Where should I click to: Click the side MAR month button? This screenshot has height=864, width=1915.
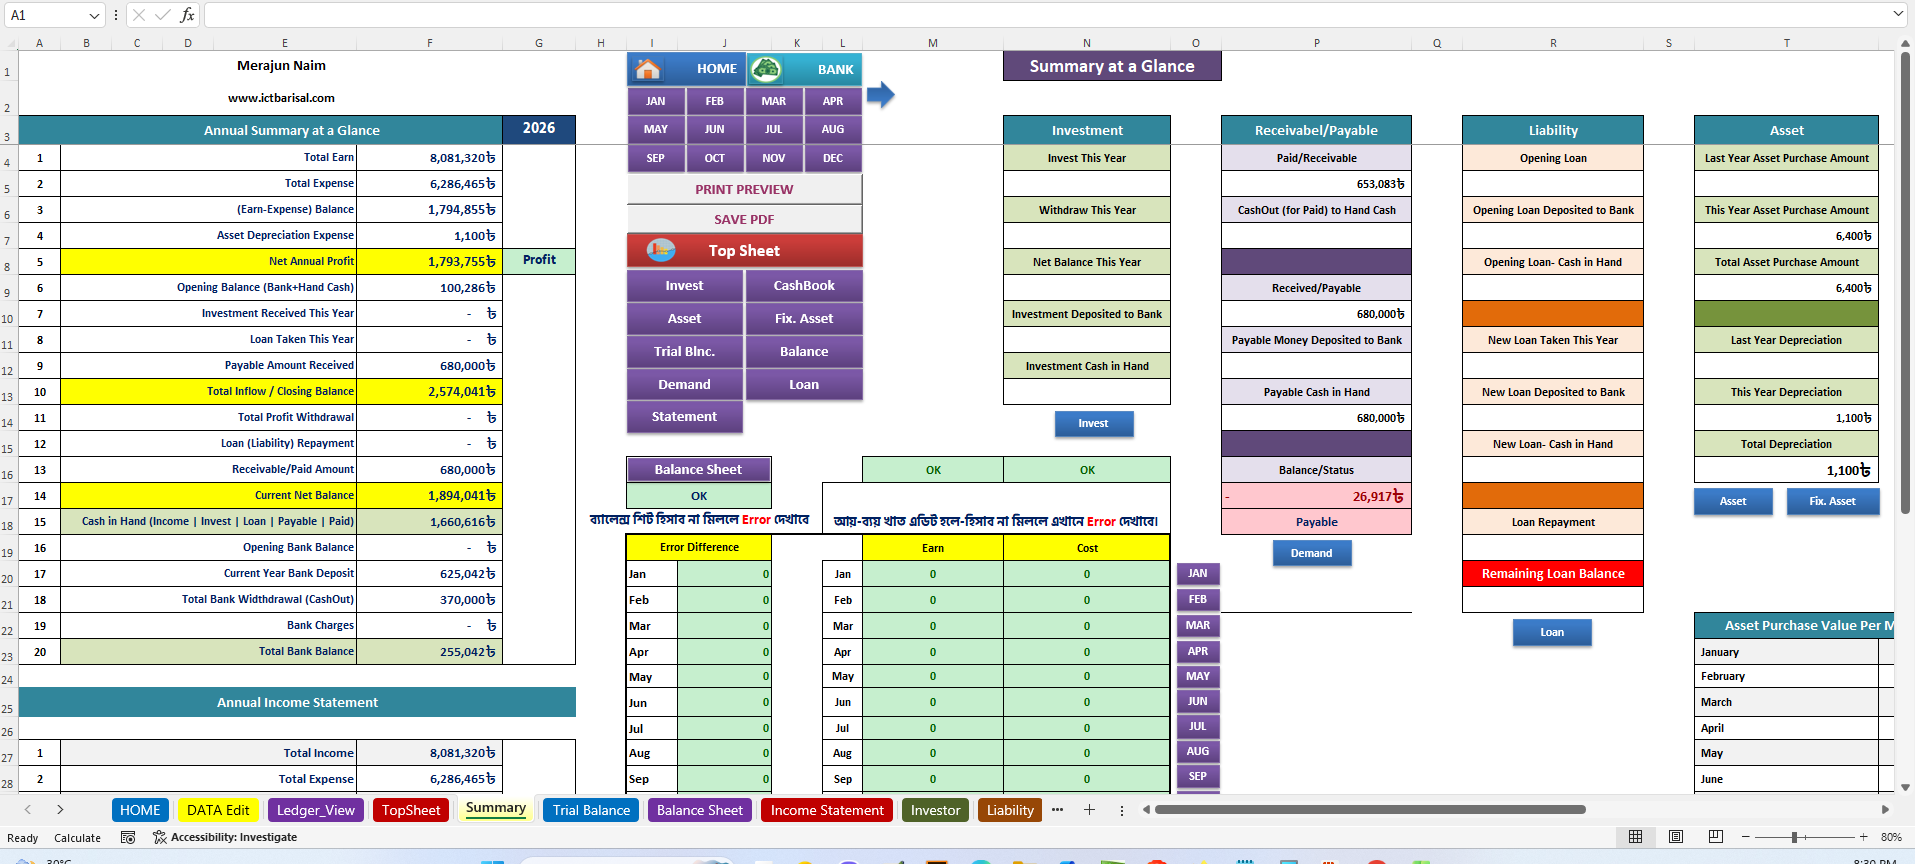pyautogui.click(x=1198, y=625)
